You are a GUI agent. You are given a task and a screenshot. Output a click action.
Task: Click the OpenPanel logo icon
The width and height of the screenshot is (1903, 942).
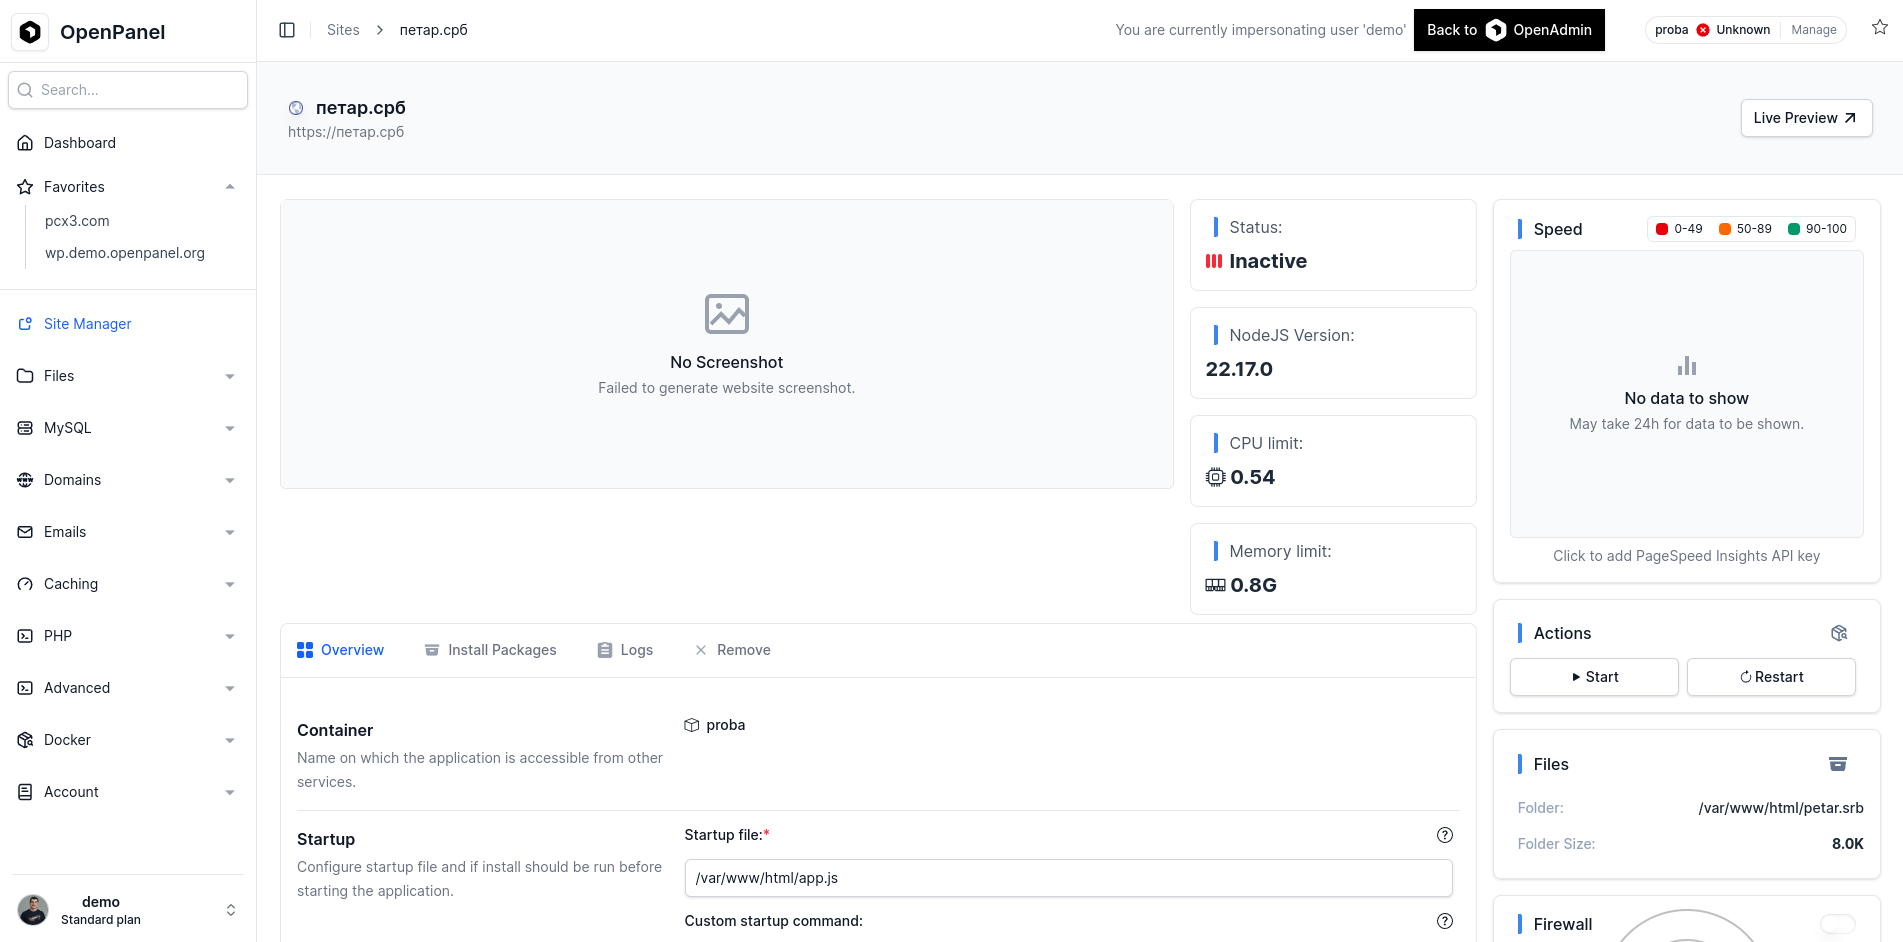30,31
